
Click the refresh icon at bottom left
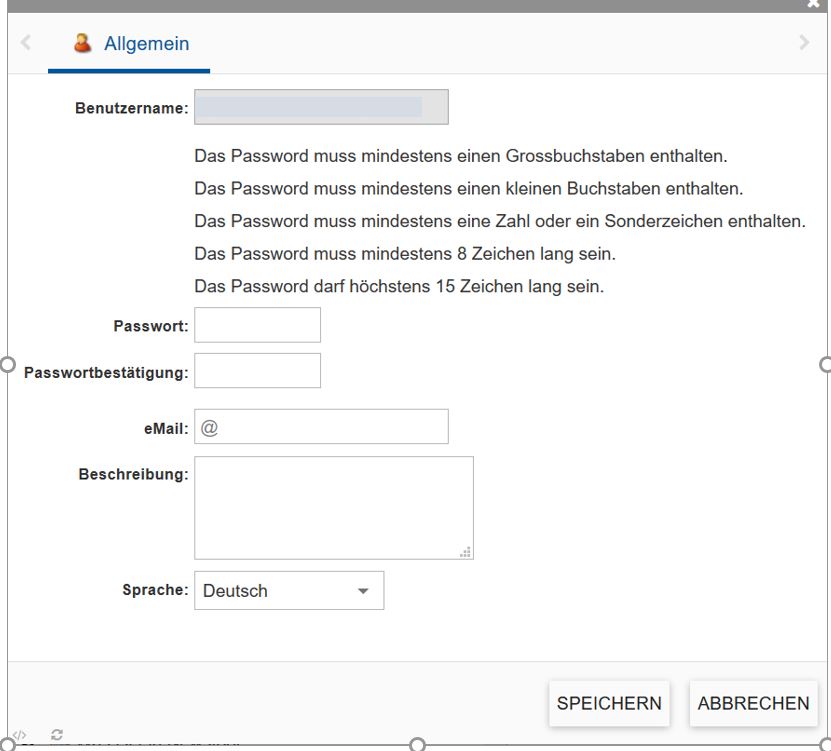[x=57, y=735]
